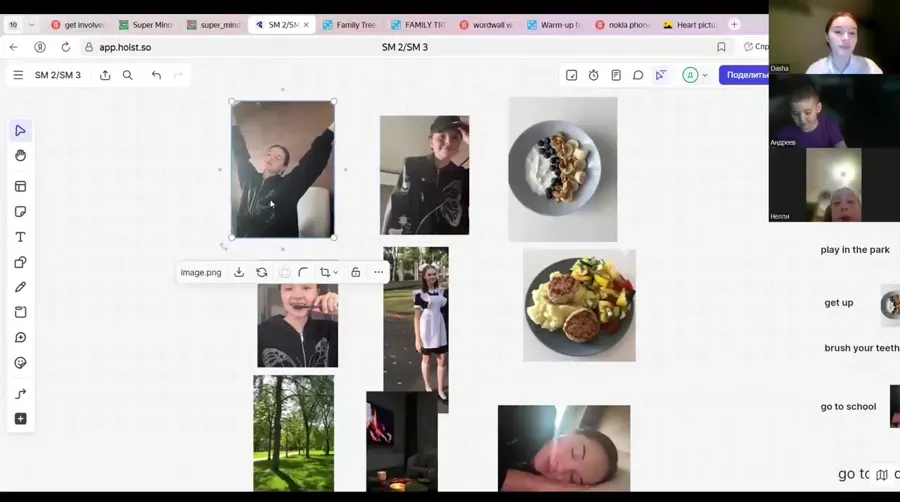Click the export board icon
The width and height of the screenshot is (900, 502).
[105, 75]
